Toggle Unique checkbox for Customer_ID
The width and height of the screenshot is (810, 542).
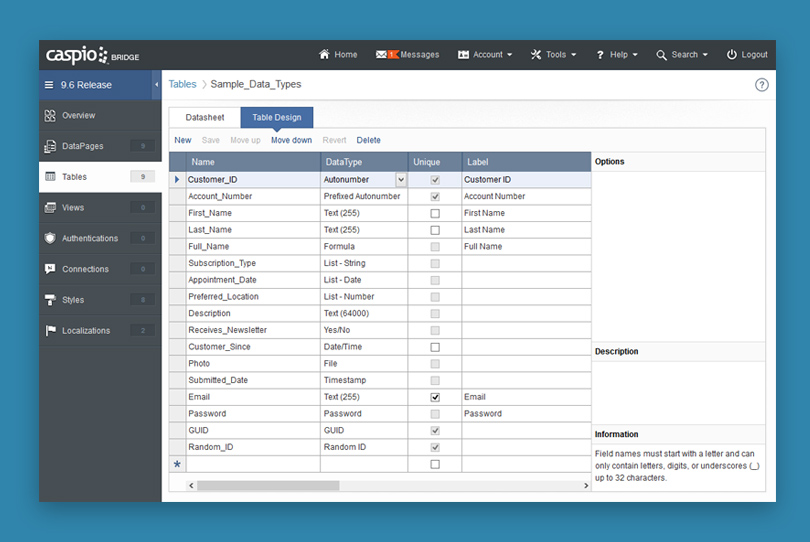(x=435, y=180)
